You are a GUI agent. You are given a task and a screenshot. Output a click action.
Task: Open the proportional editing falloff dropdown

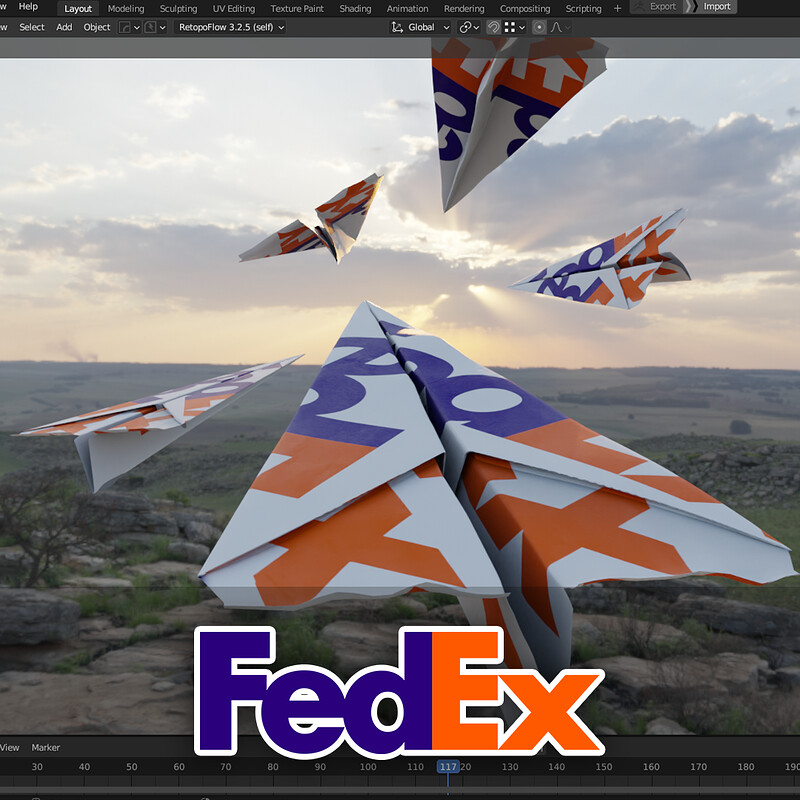(x=560, y=27)
